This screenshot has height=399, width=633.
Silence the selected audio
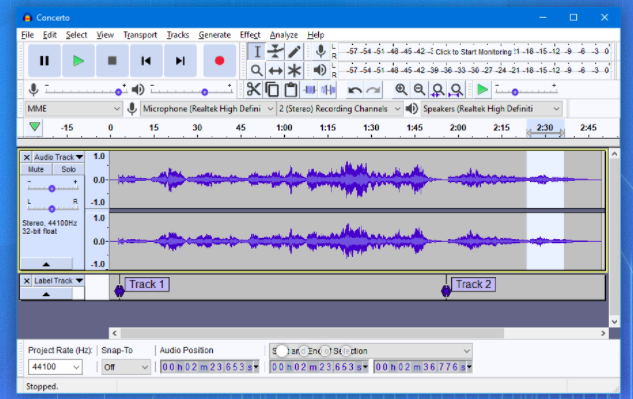click(328, 90)
